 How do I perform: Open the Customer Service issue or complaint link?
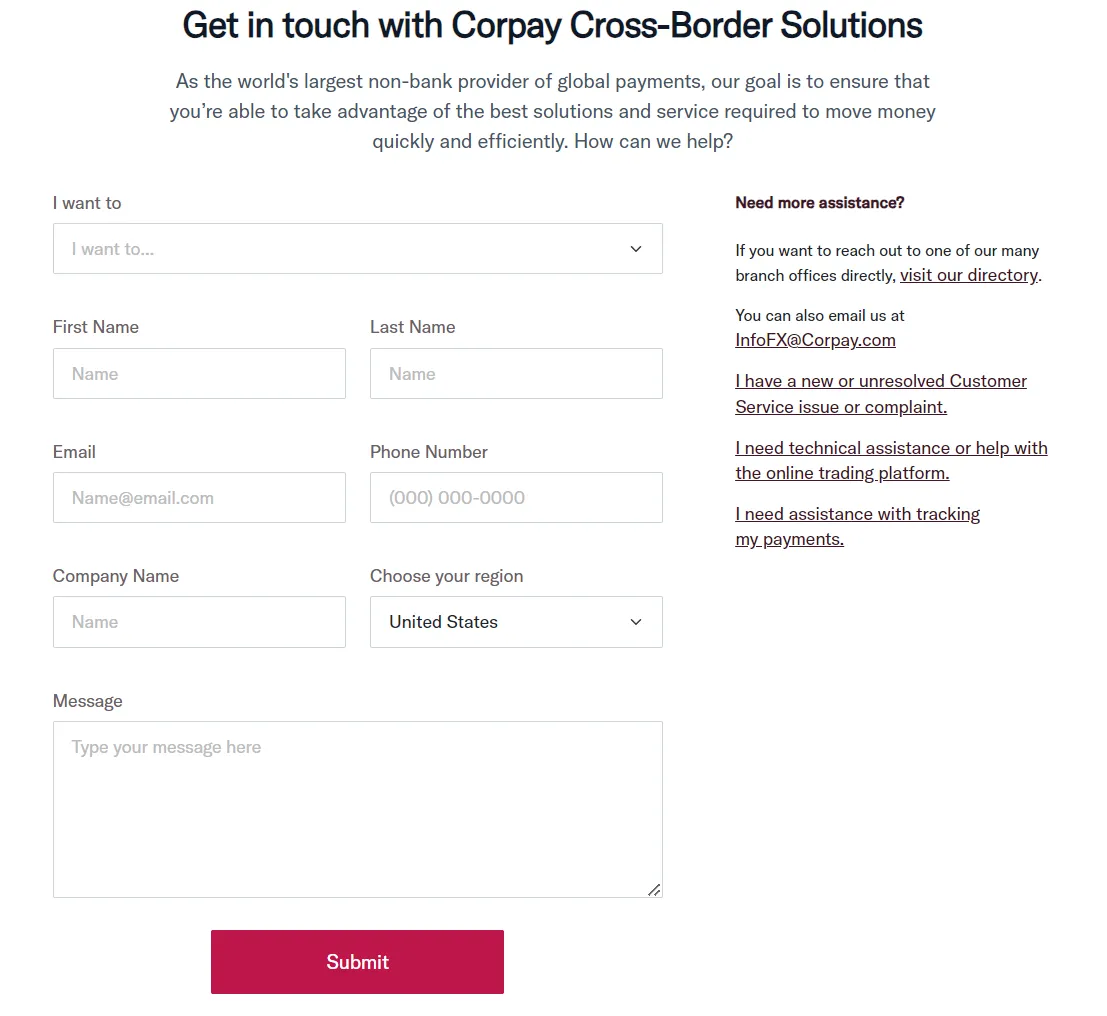click(881, 394)
